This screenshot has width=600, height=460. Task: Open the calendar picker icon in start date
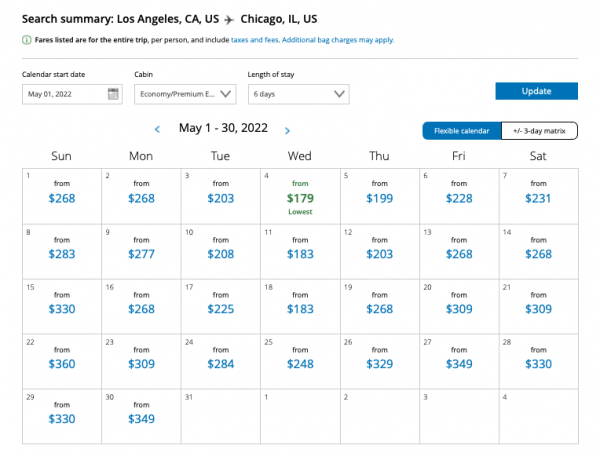[113, 94]
